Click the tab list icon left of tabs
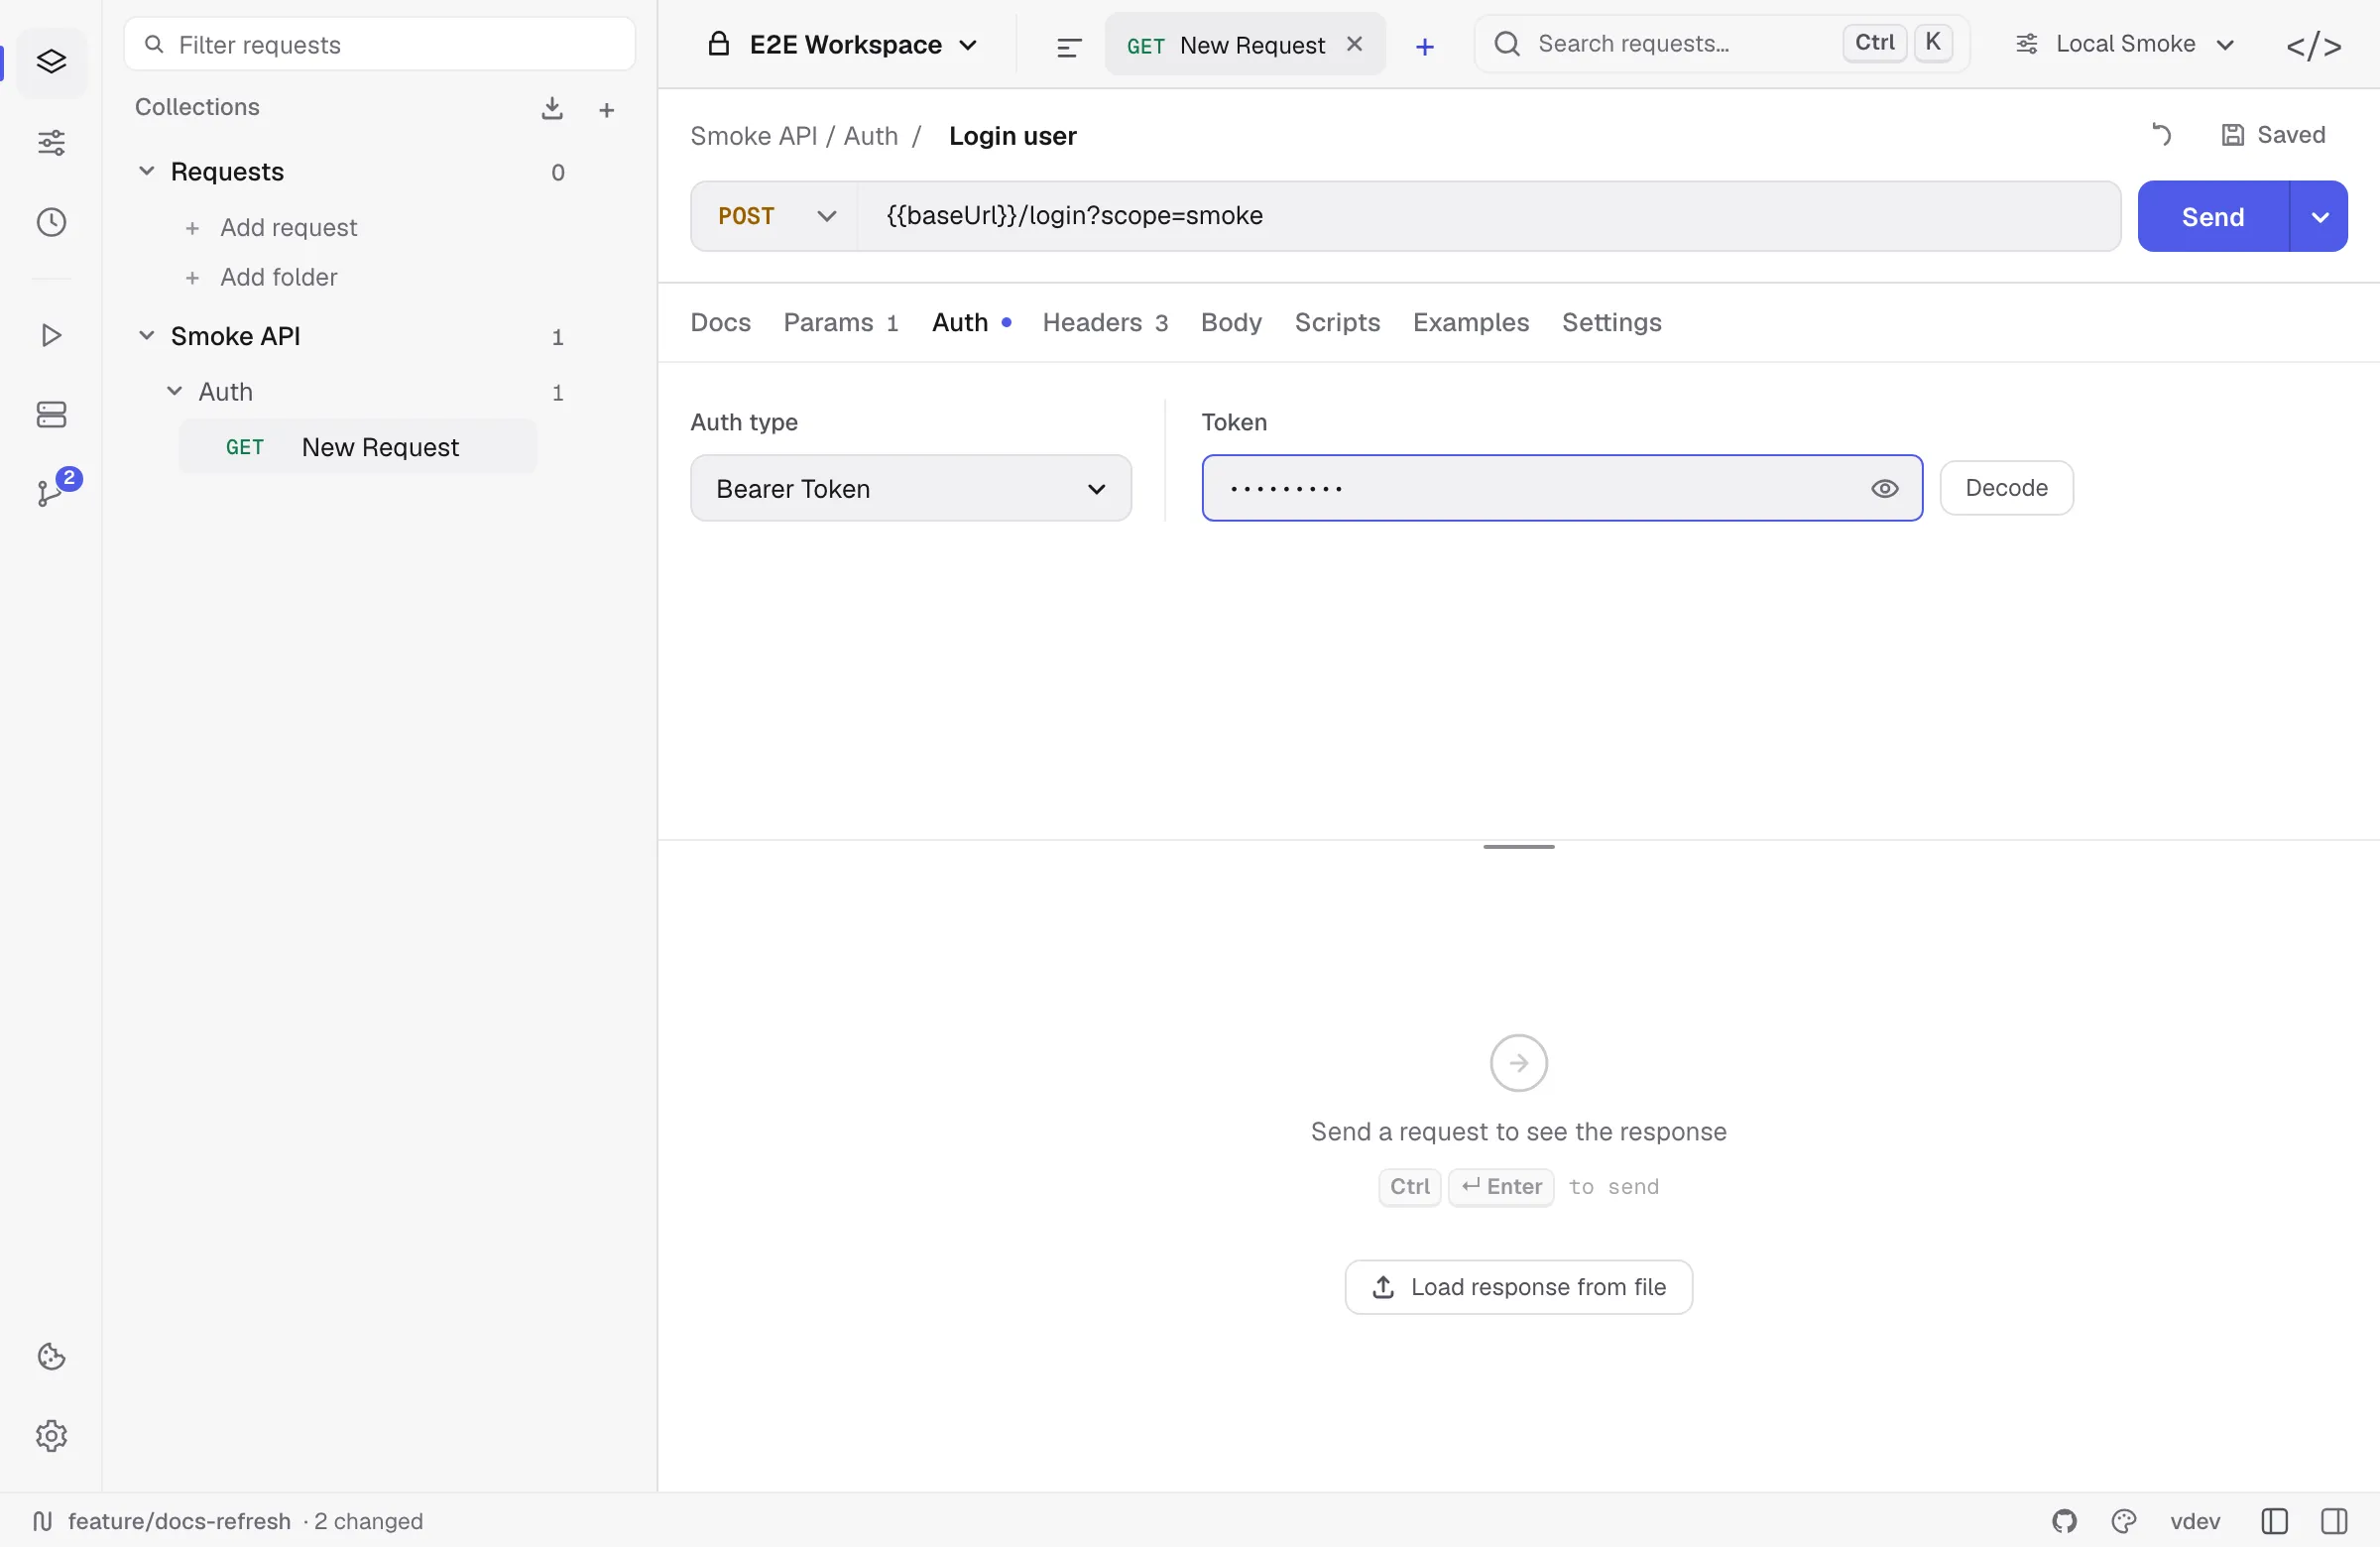Image resolution: width=2380 pixels, height=1547 pixels. tap(1069, 46)
